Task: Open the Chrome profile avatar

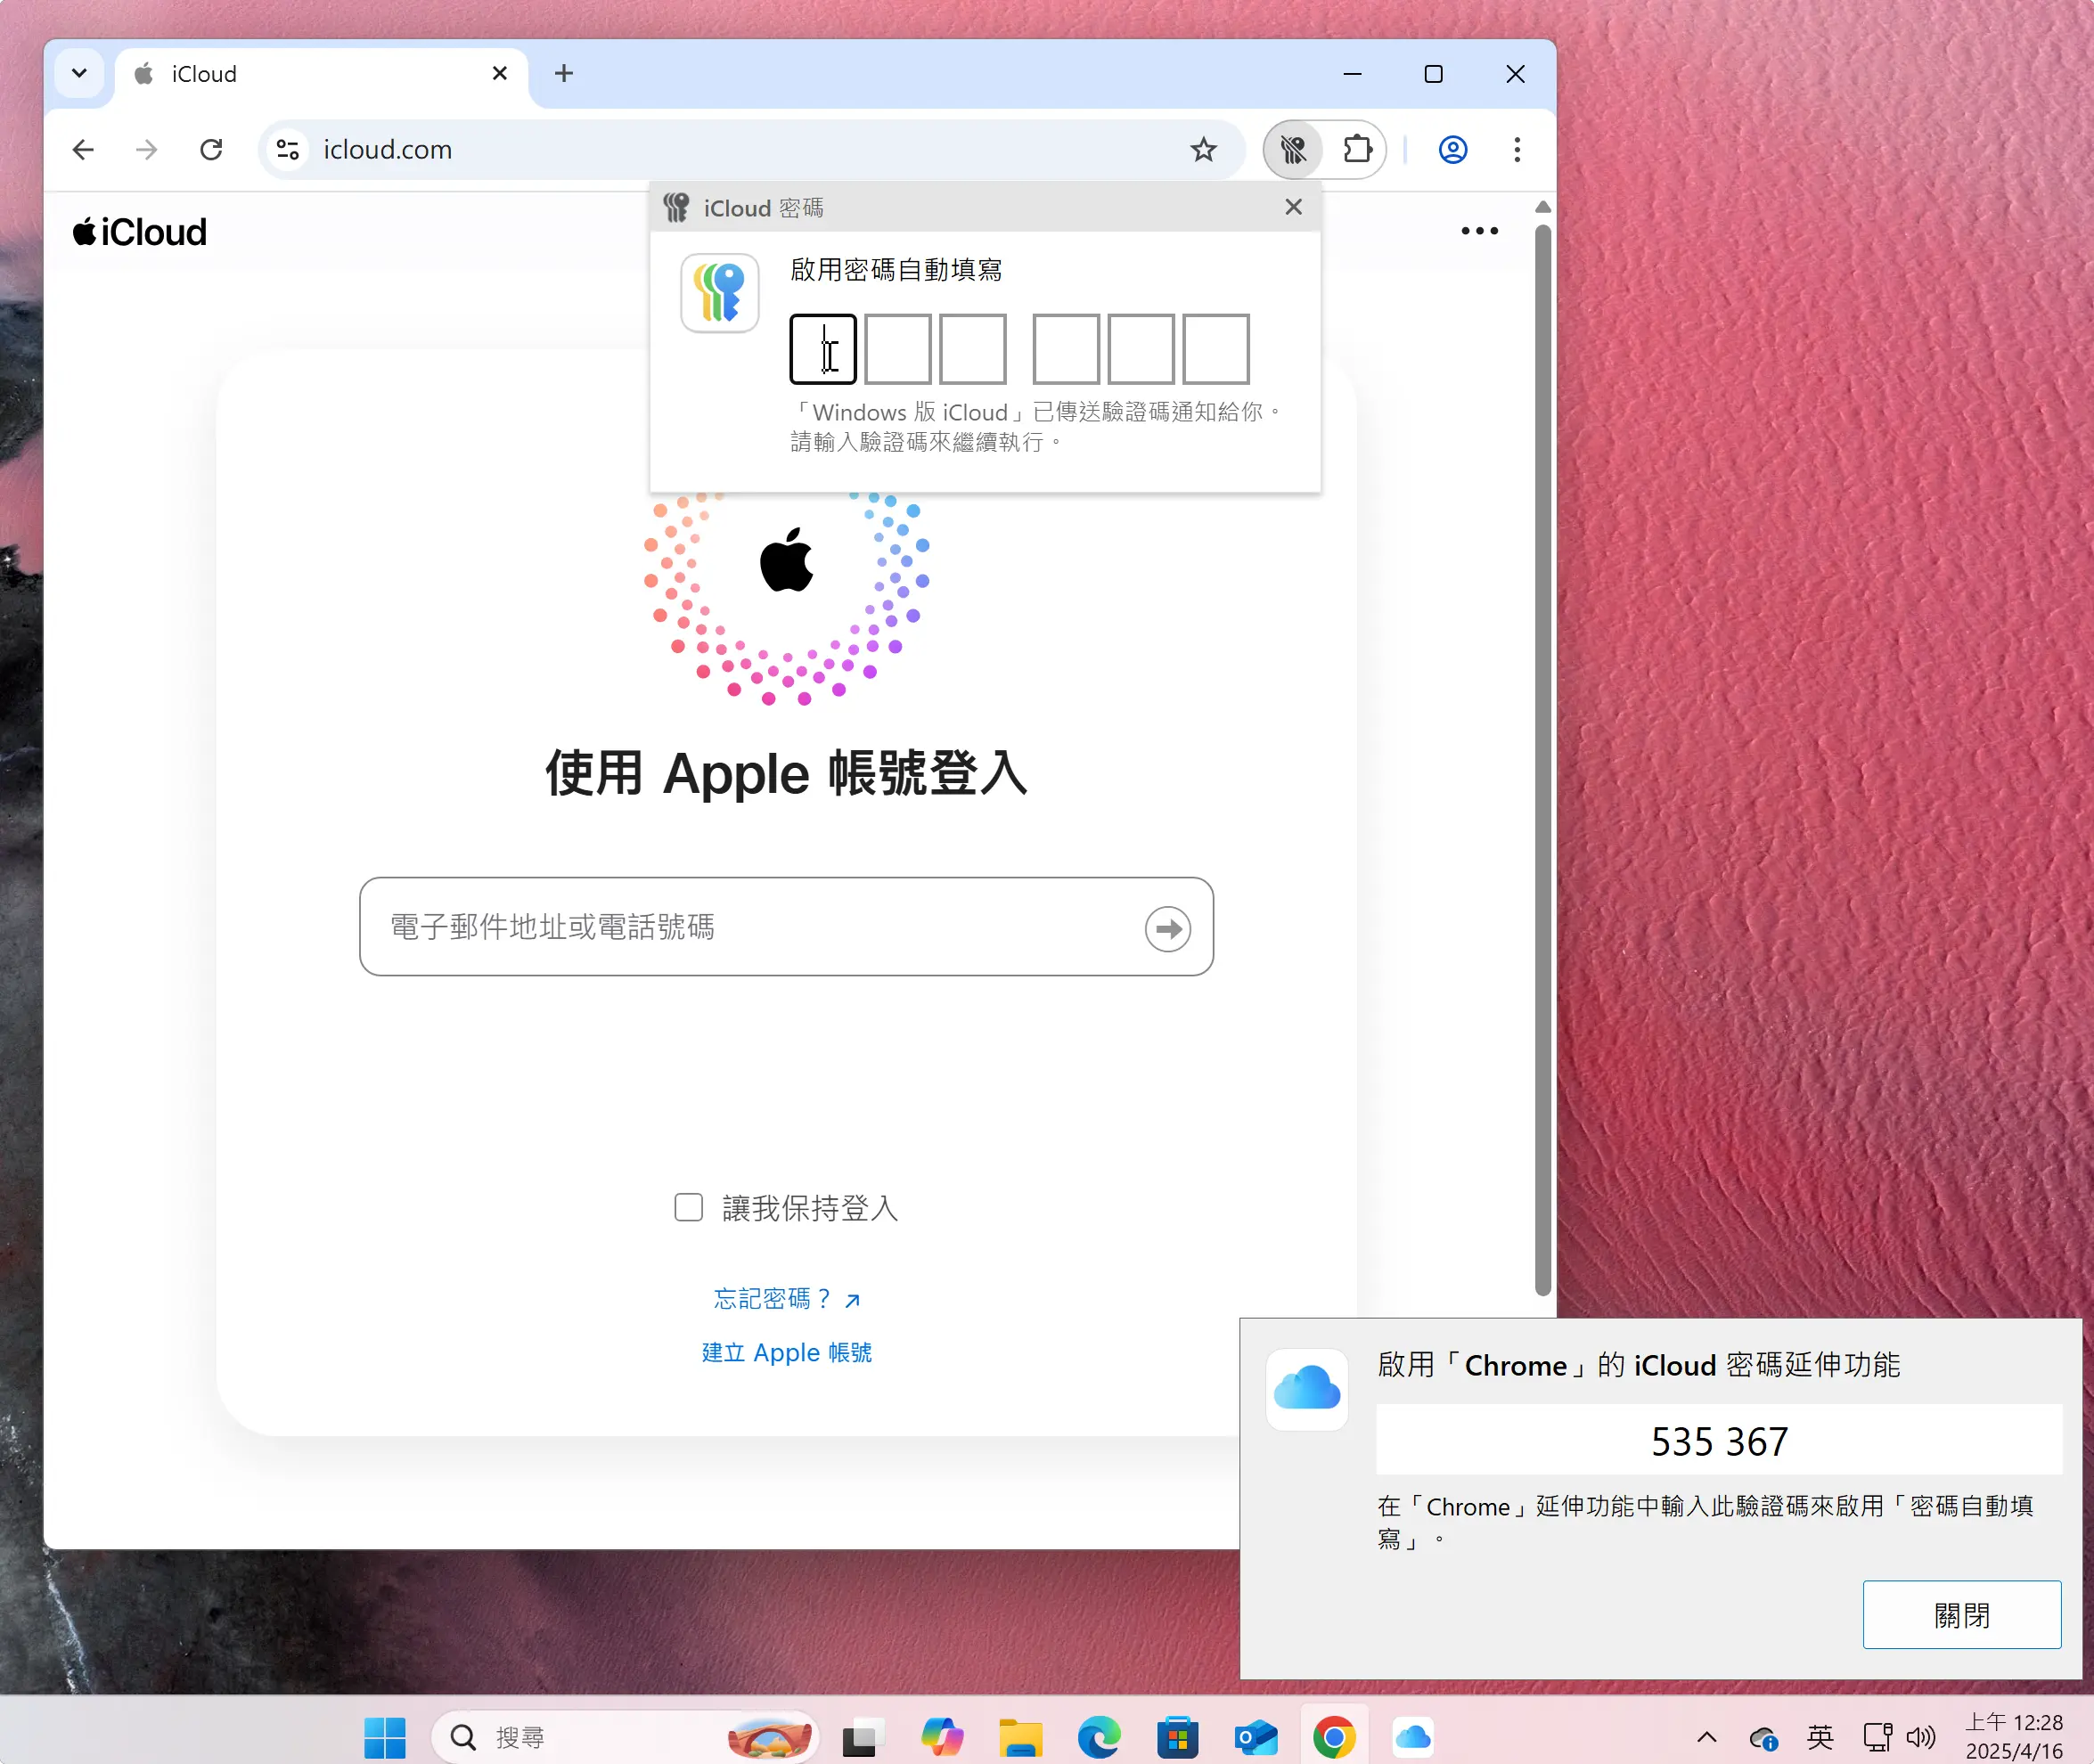Action: click(x=1452, y=150)
